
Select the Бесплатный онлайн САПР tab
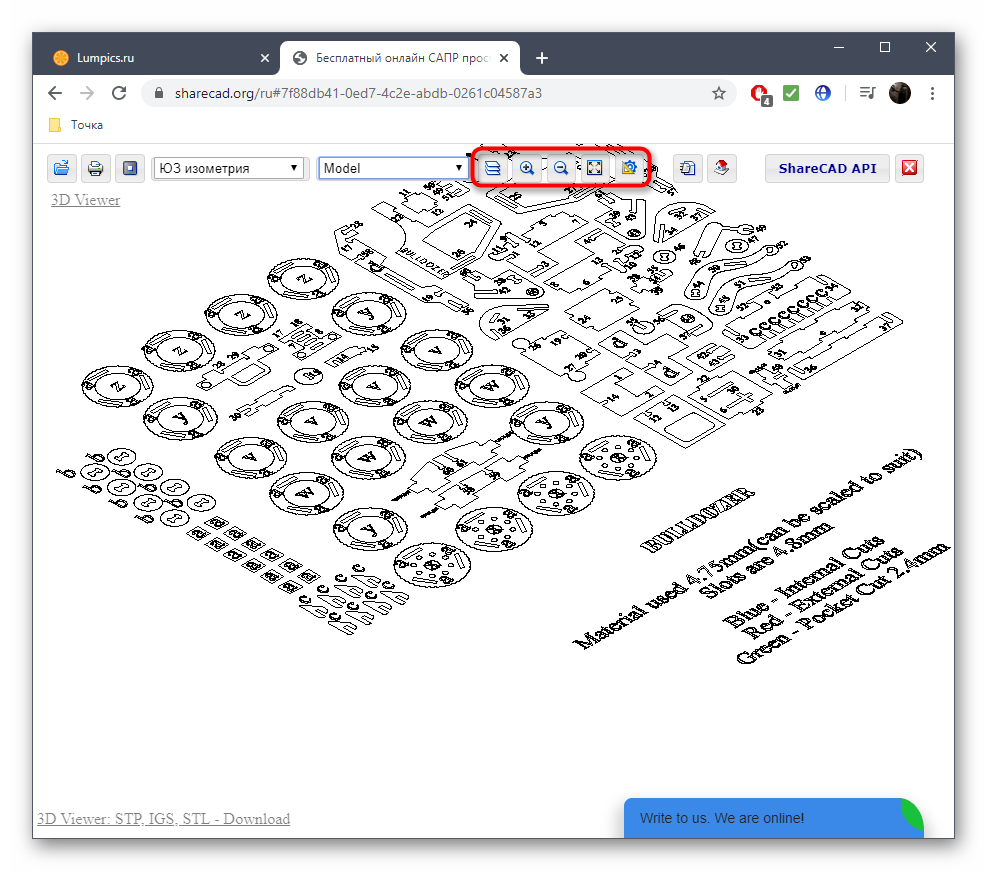(x=400, y=58)
